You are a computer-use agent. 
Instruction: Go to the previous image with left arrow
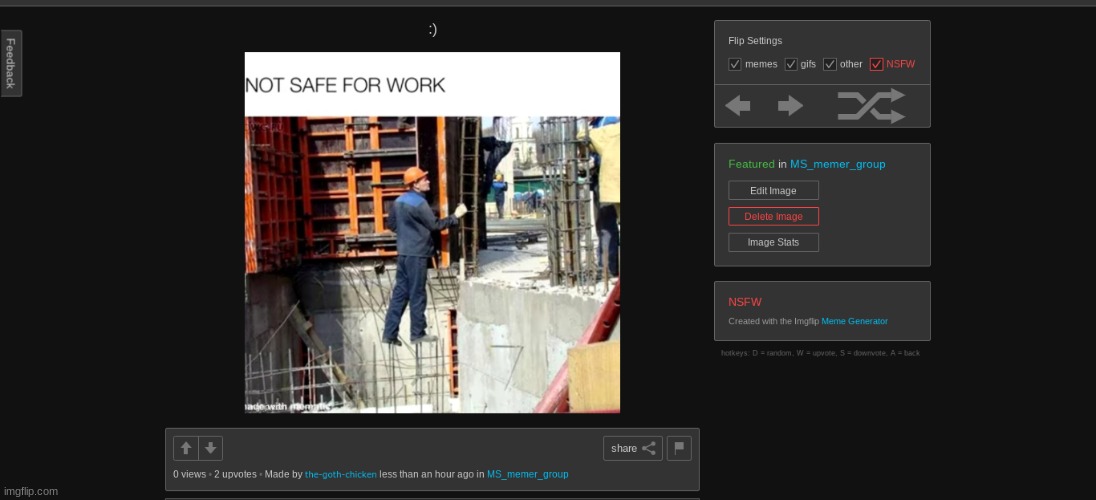(x=738, y=106)
